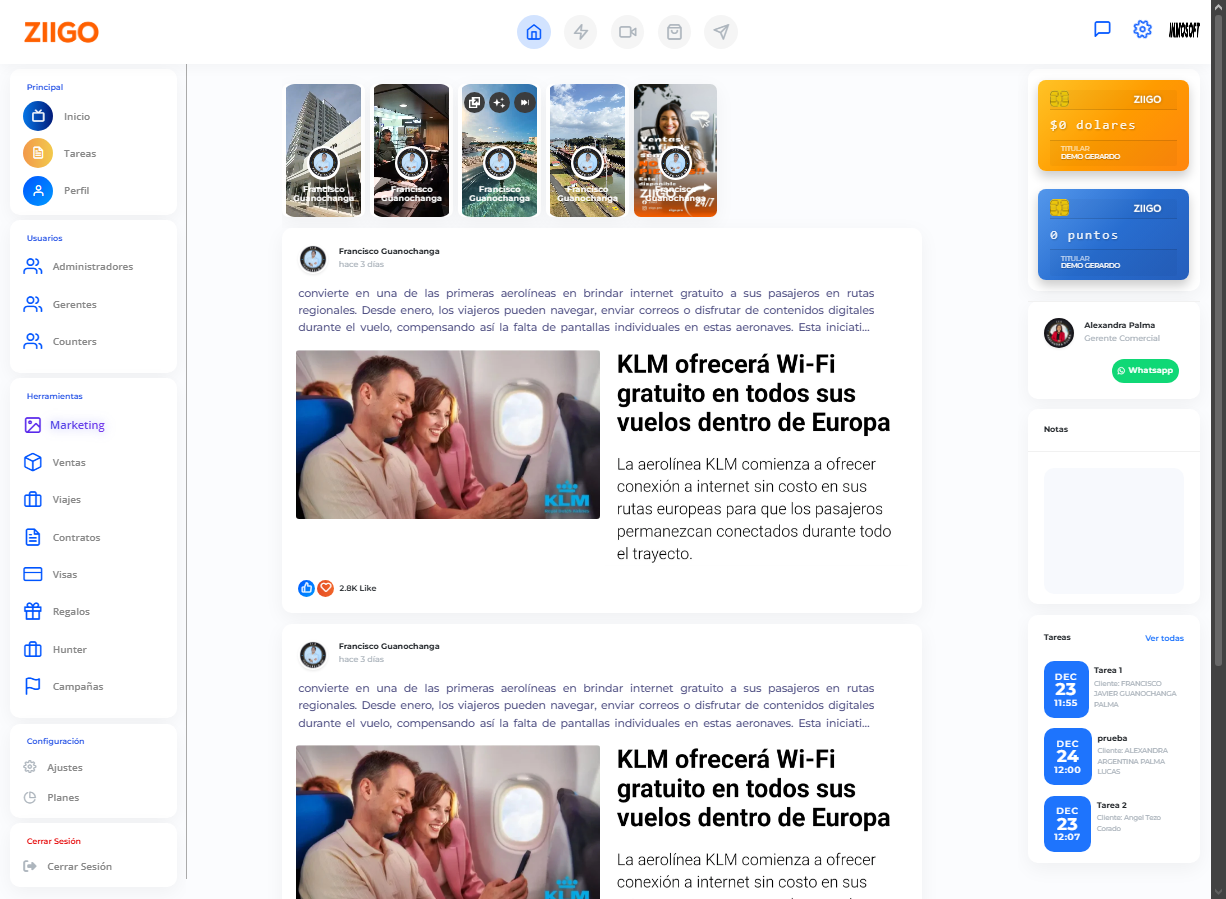The height and width of the screenshot is (899, 1226).
Task: Click the skip-forward icon on pool story
Action: pos(524,102)
